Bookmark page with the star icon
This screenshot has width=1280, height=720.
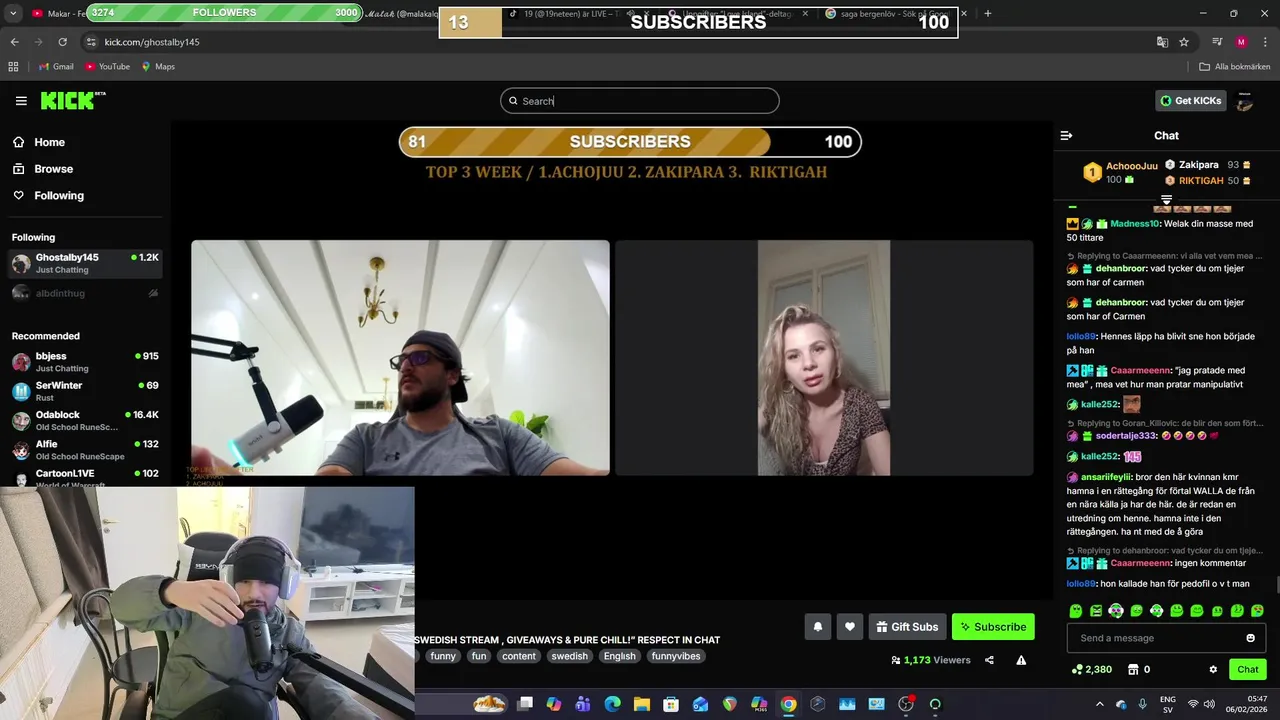coord(1184,42)
